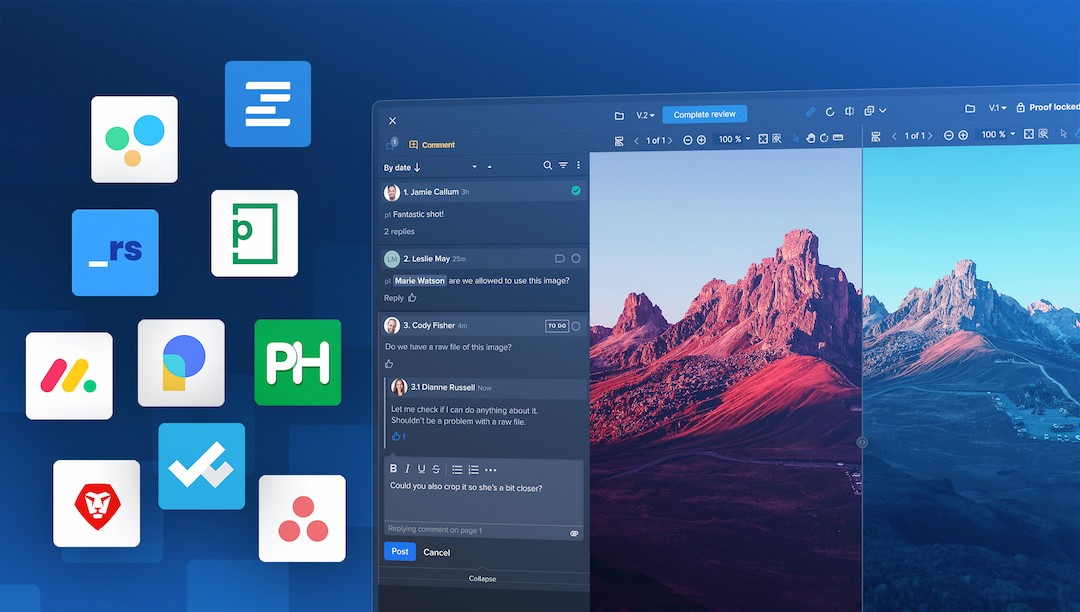Open the V.2 version dropdown
Screen dimensions: 1080x612
pyautogui.click(x=646, y=112)
